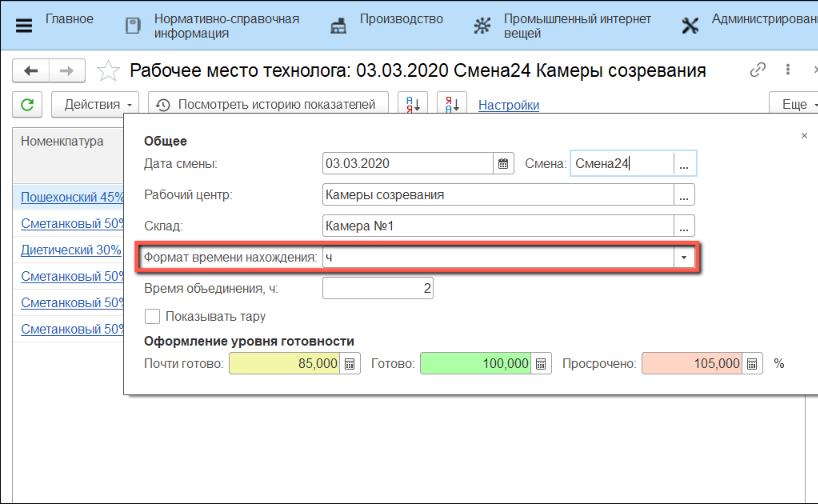Open the Настройки link

[509, 105]
